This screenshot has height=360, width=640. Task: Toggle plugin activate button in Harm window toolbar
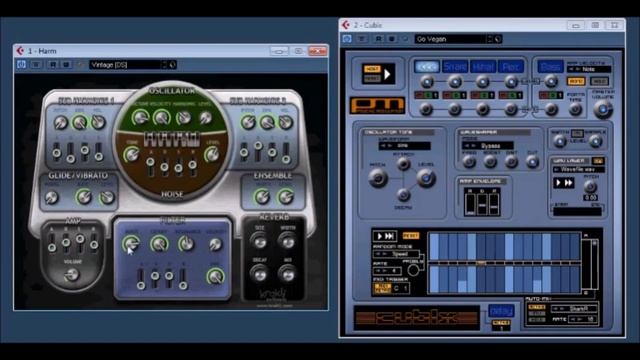coord(21,64)
